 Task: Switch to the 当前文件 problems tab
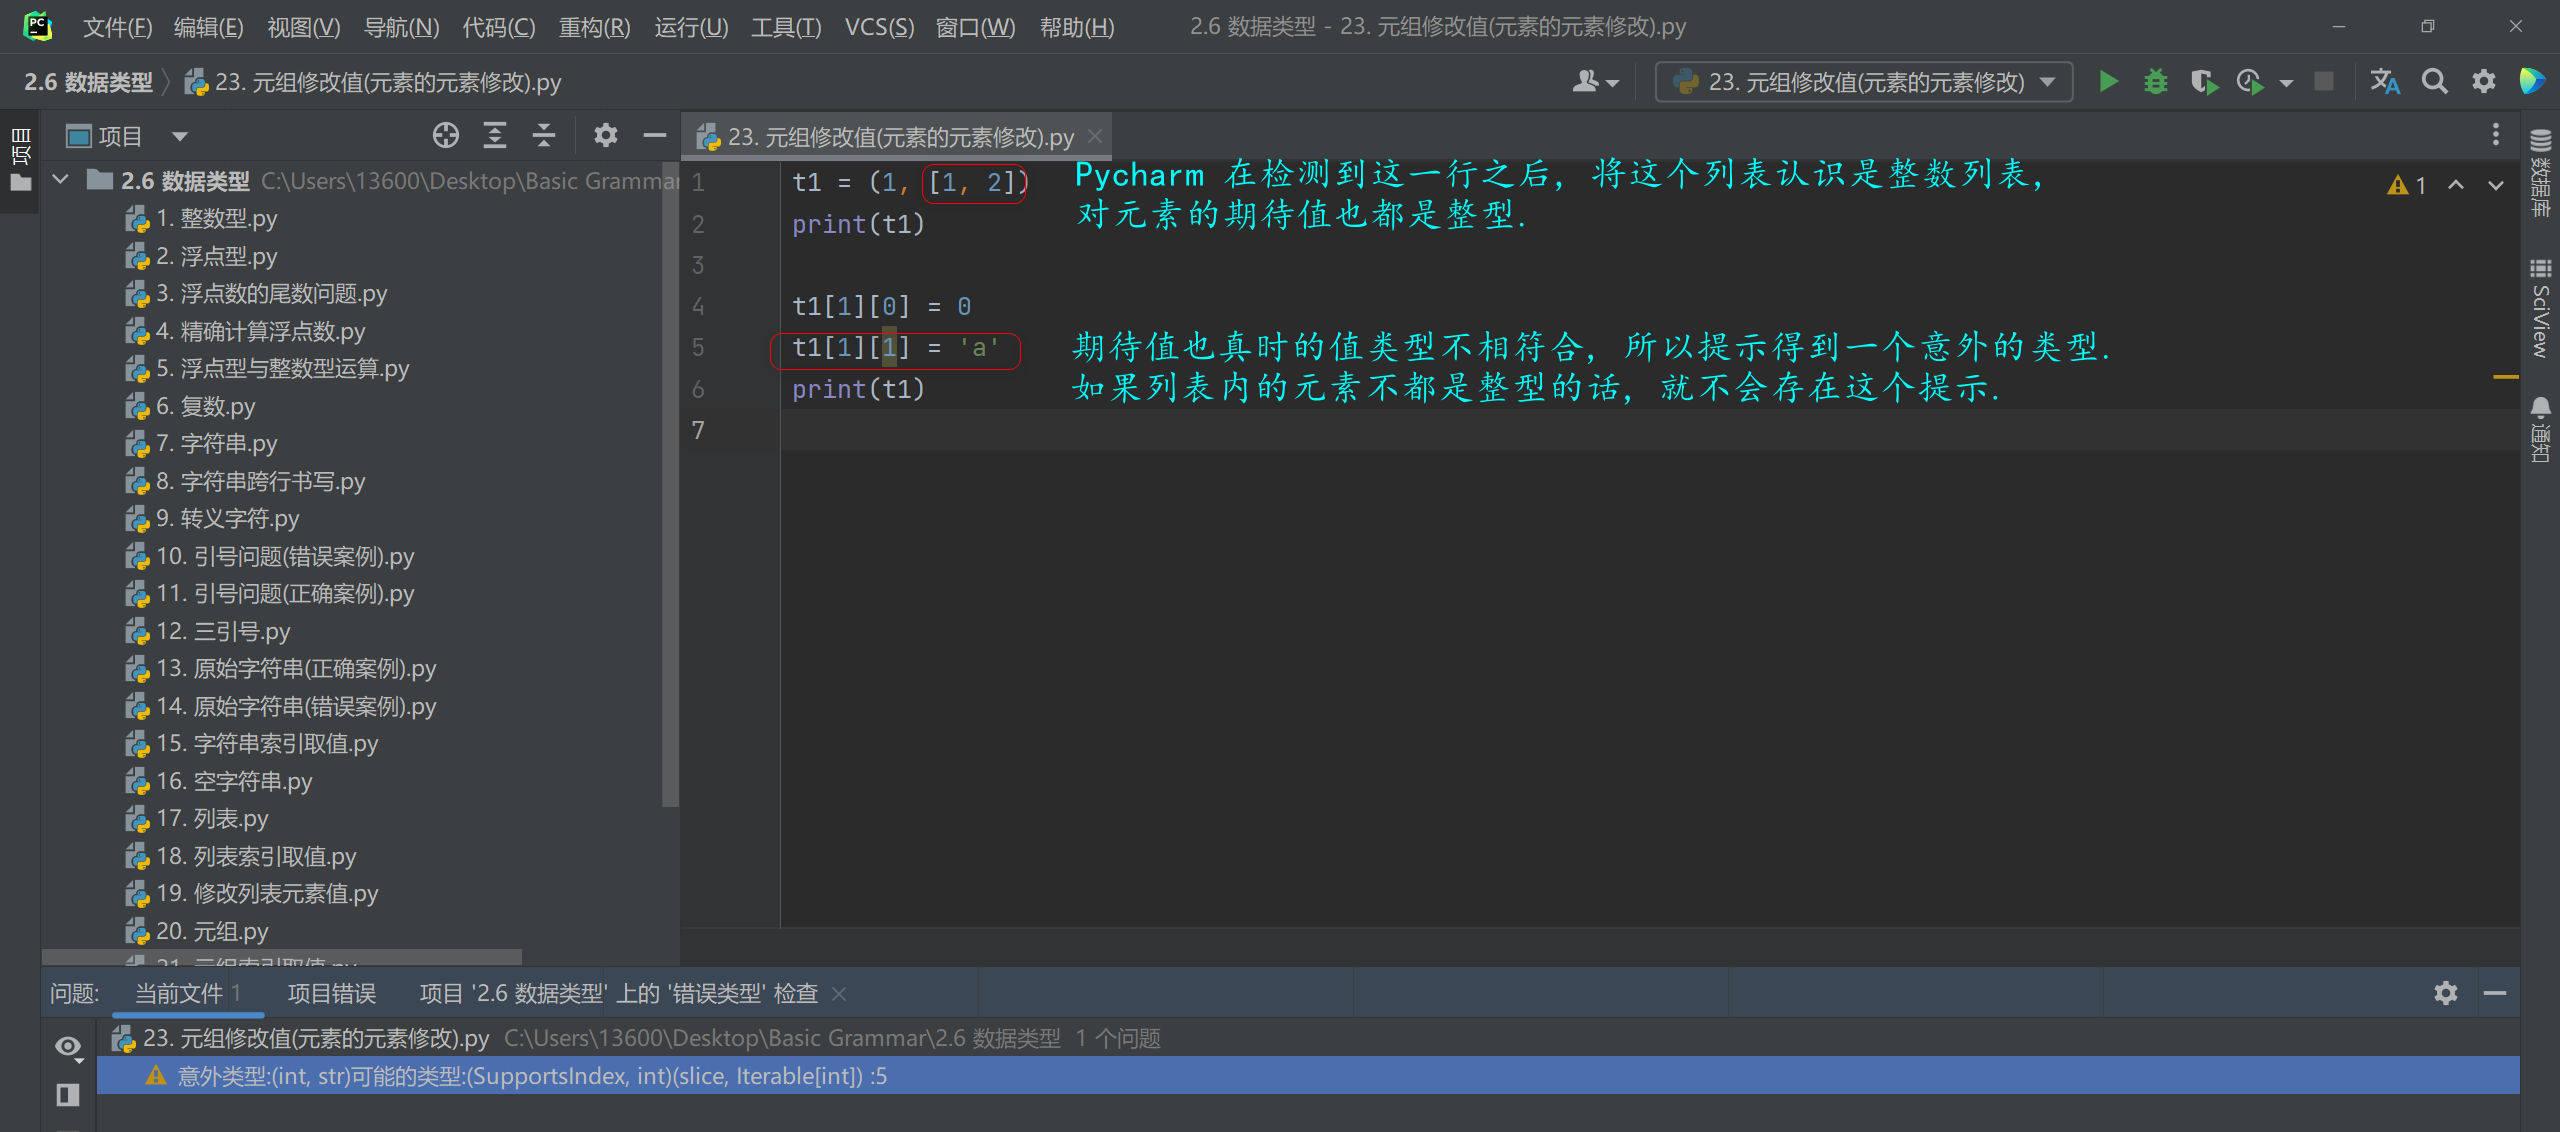[x=188, y=993]
